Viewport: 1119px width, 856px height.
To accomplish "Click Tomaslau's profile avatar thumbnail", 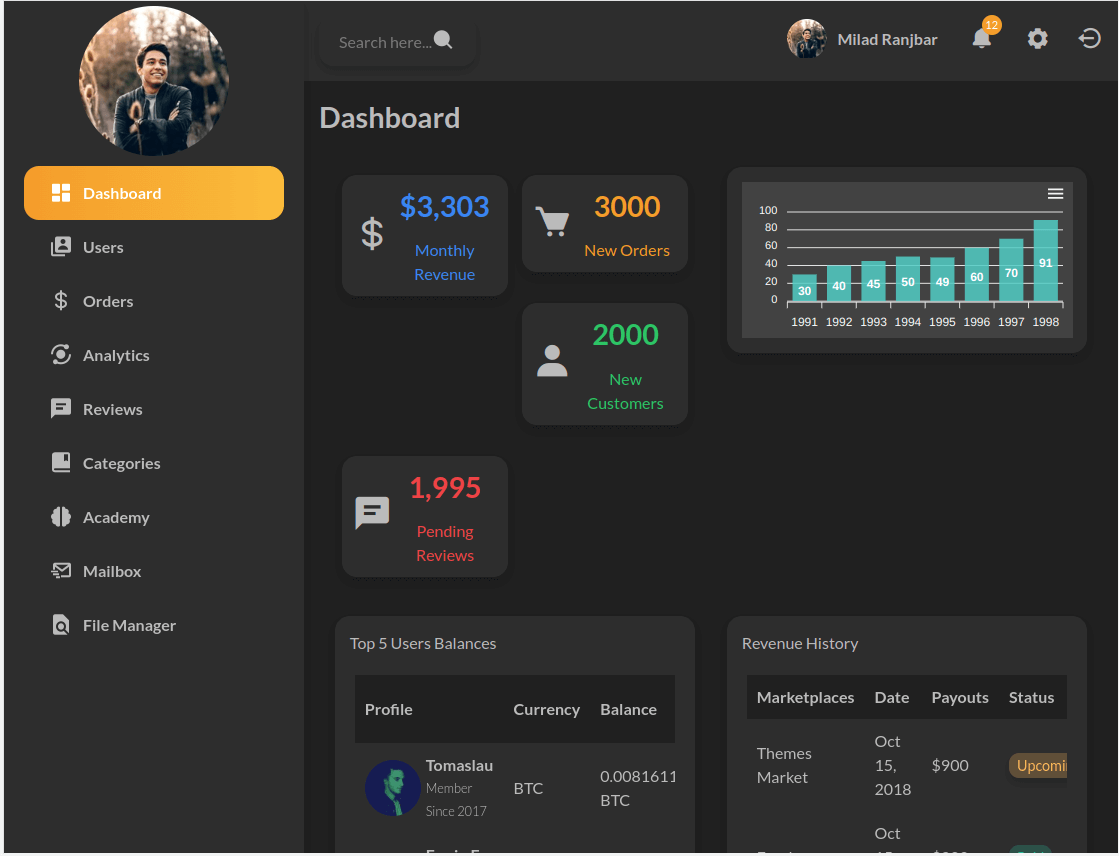I will 392,788.
